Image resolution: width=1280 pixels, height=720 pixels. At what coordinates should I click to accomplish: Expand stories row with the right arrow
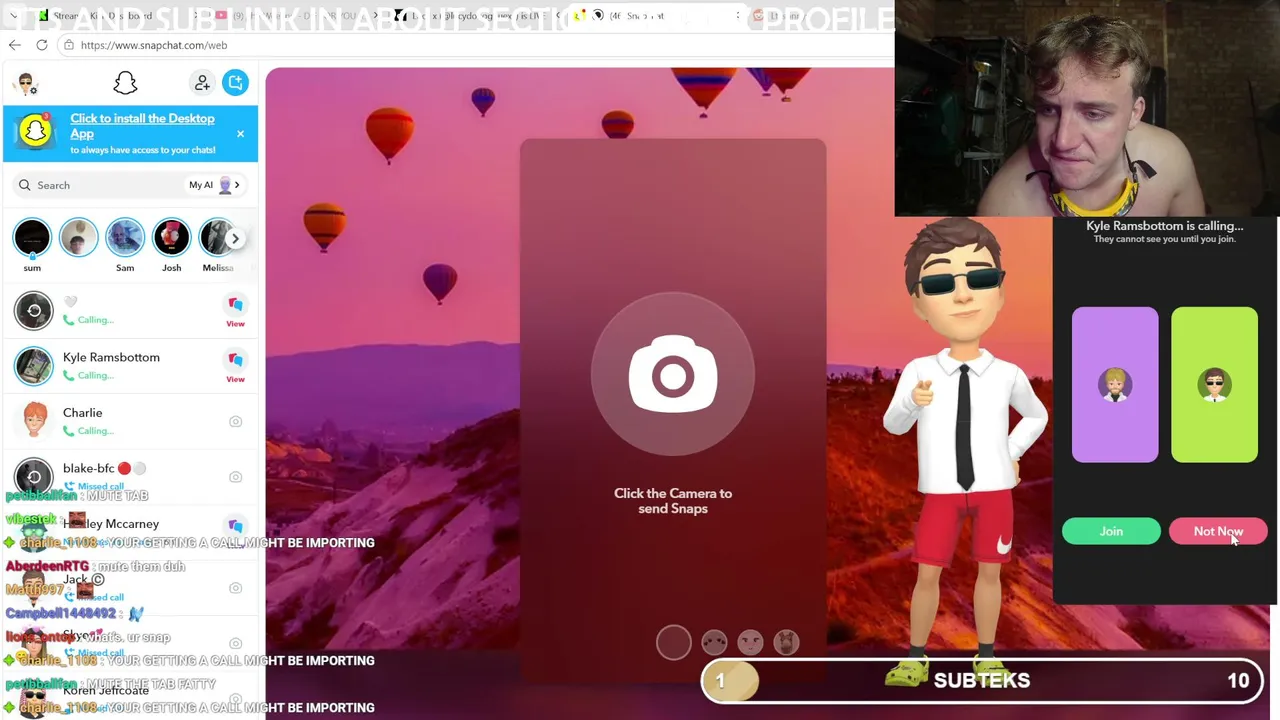pos(235,238)
